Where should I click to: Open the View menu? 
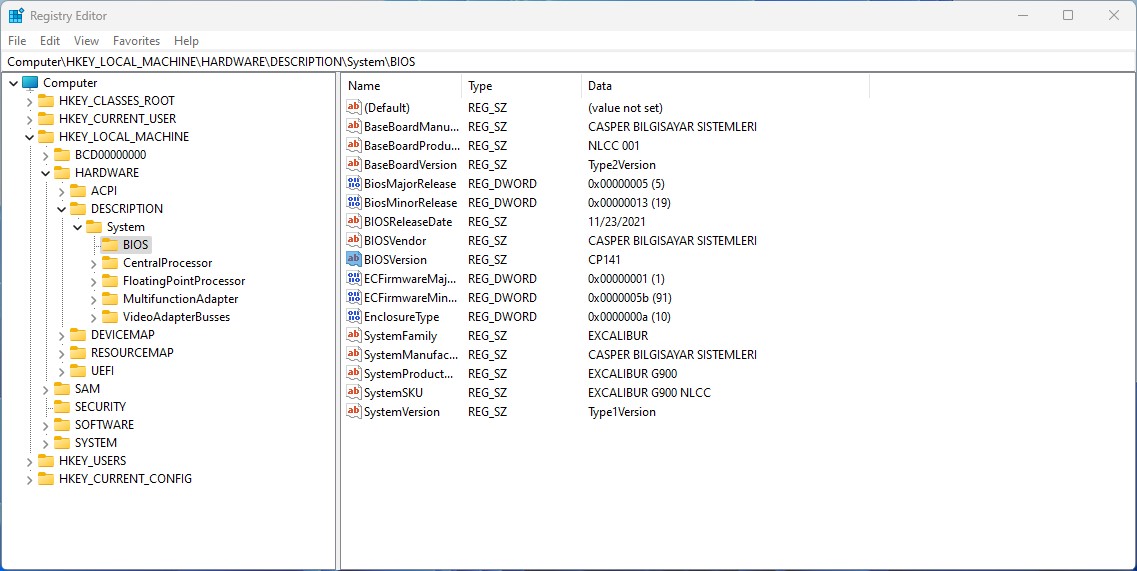click(86, 41)
